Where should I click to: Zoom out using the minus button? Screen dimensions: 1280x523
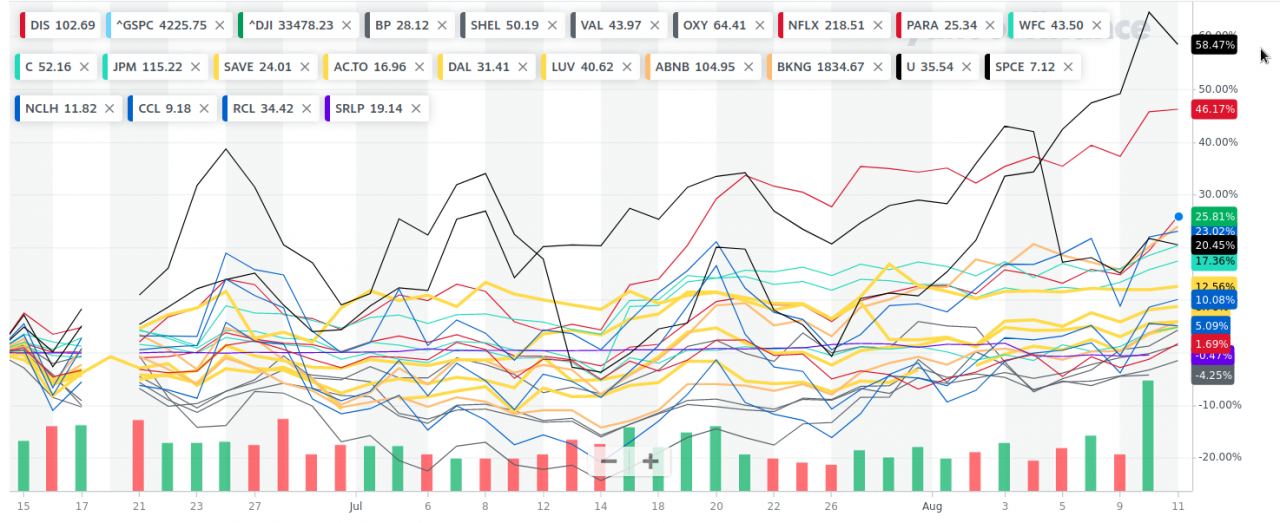coord(608,461)
